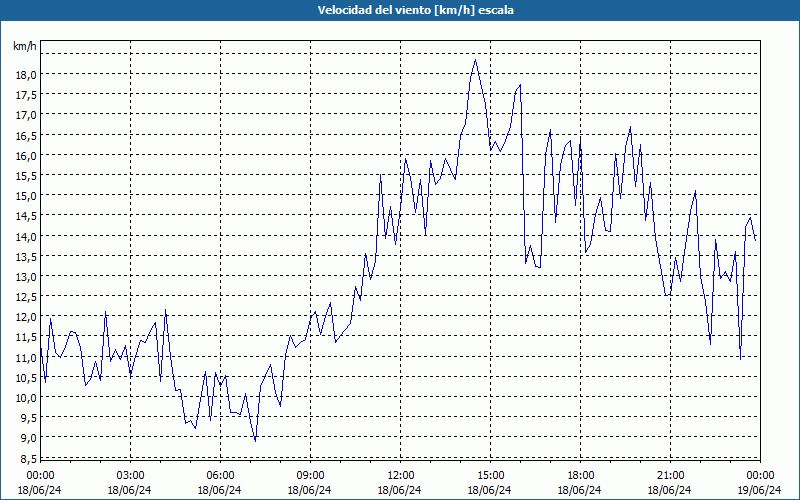Click the 17,0 y-axis label

pos(26,115)
